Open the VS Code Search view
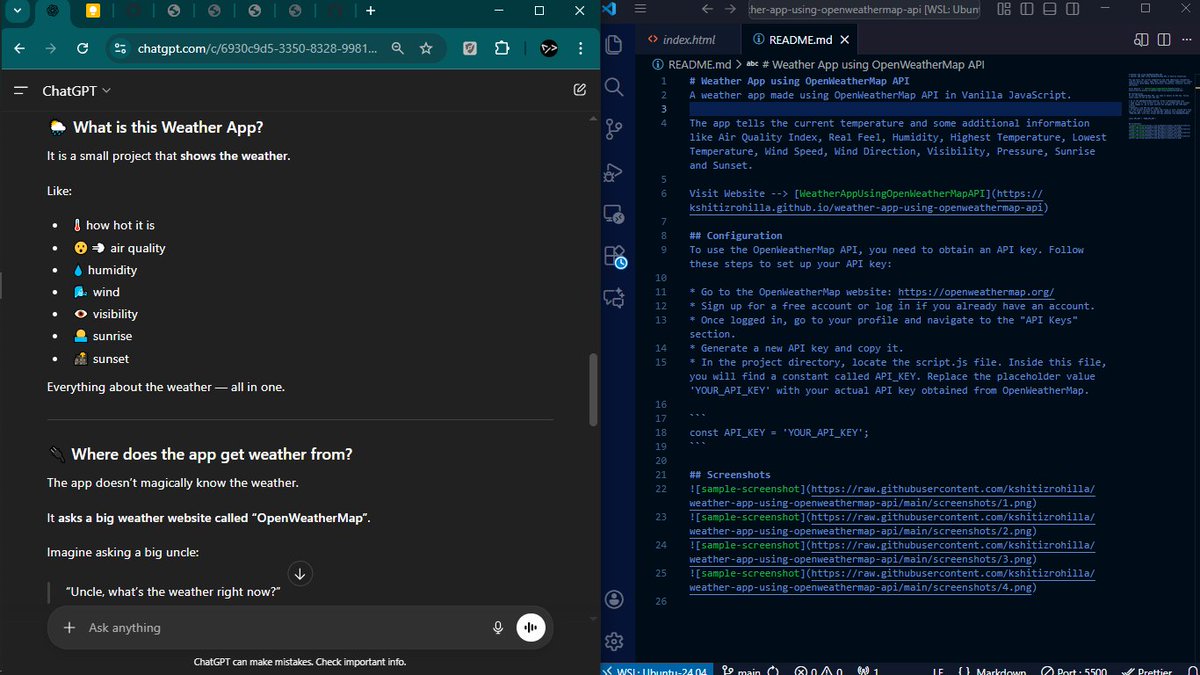The width and height of the screenshot is (1200, 675). pos(614,87)
